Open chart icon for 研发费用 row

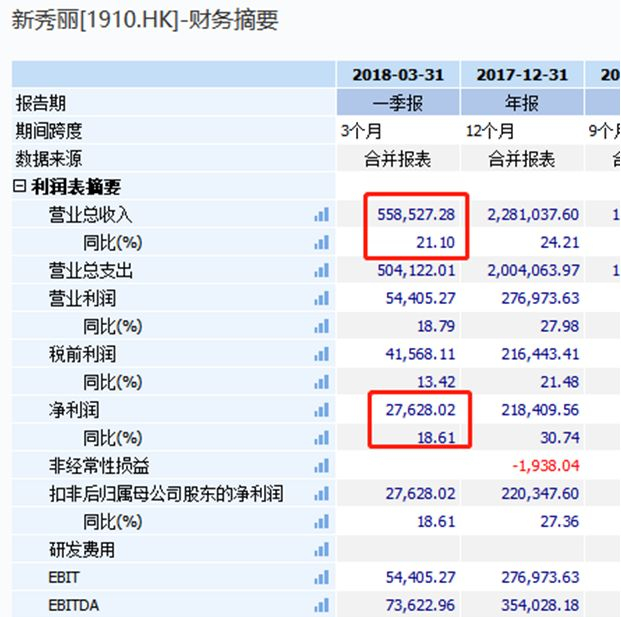click(322, 550)
